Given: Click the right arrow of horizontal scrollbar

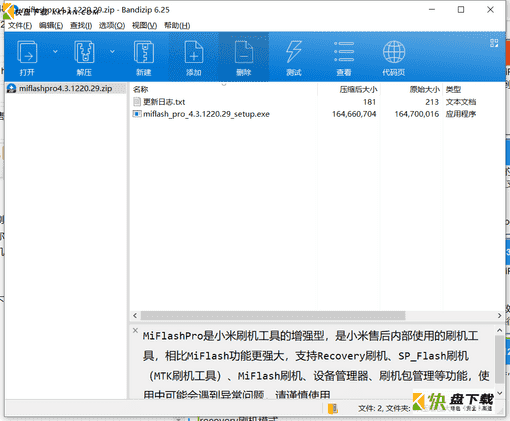Looking at the screenshot, I should pos(499,315).
